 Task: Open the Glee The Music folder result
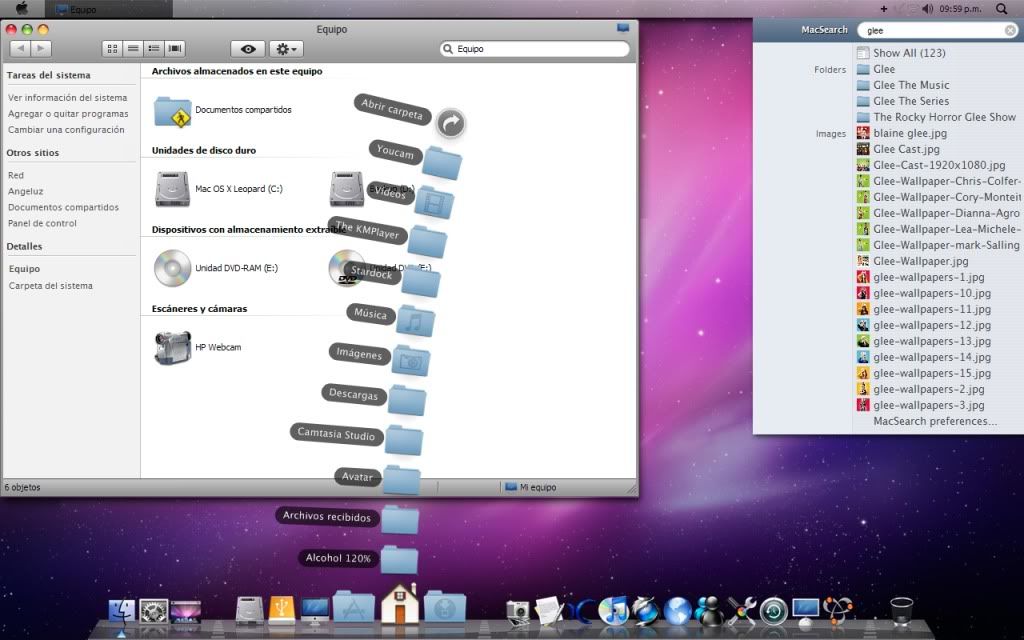click(x=911, y=85)
